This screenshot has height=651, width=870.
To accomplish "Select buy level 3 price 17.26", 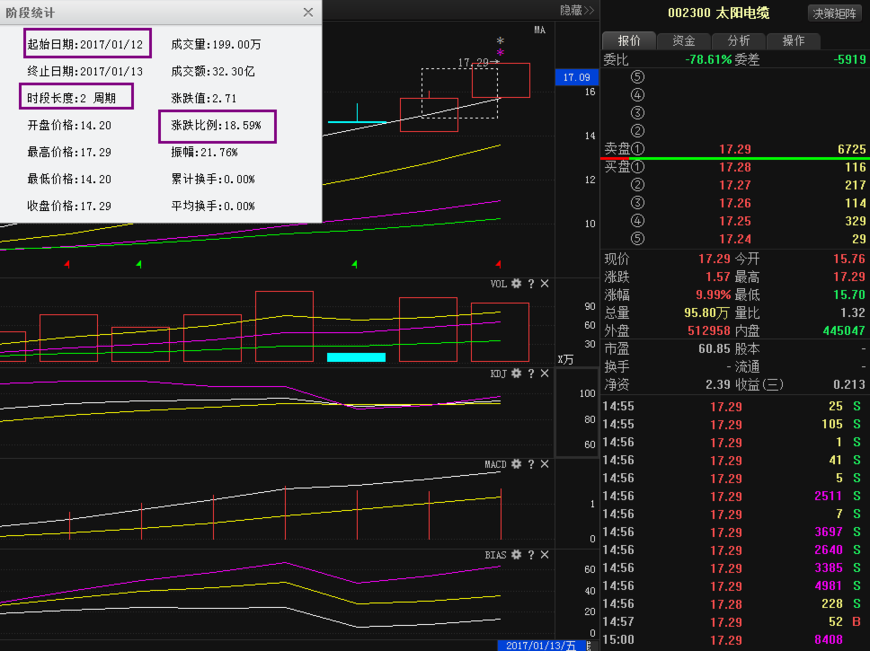I will [735, 203].
